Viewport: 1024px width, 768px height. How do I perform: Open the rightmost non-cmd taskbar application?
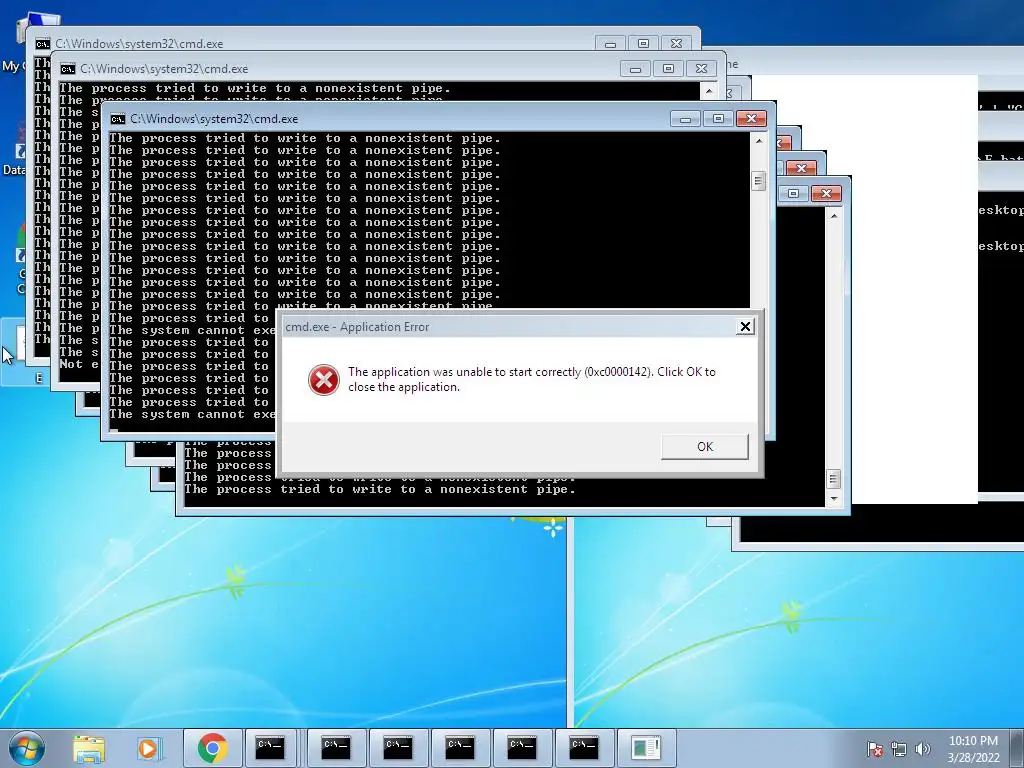coord(646,748)
